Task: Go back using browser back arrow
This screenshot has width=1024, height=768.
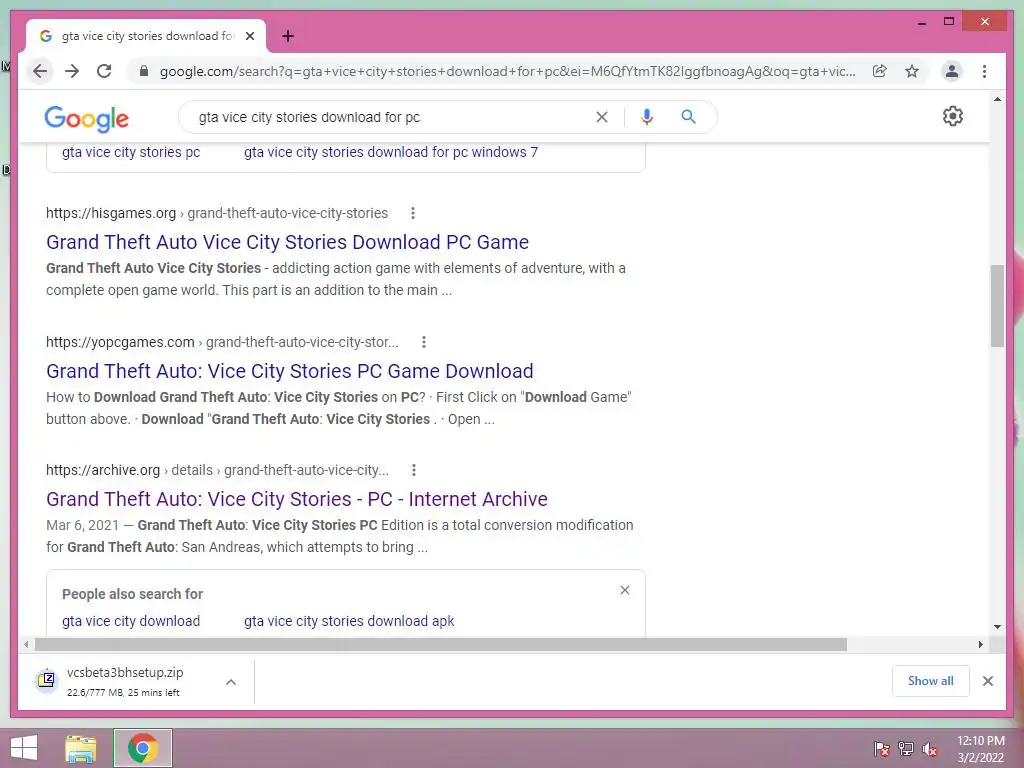Action: (x=40, y=71)
